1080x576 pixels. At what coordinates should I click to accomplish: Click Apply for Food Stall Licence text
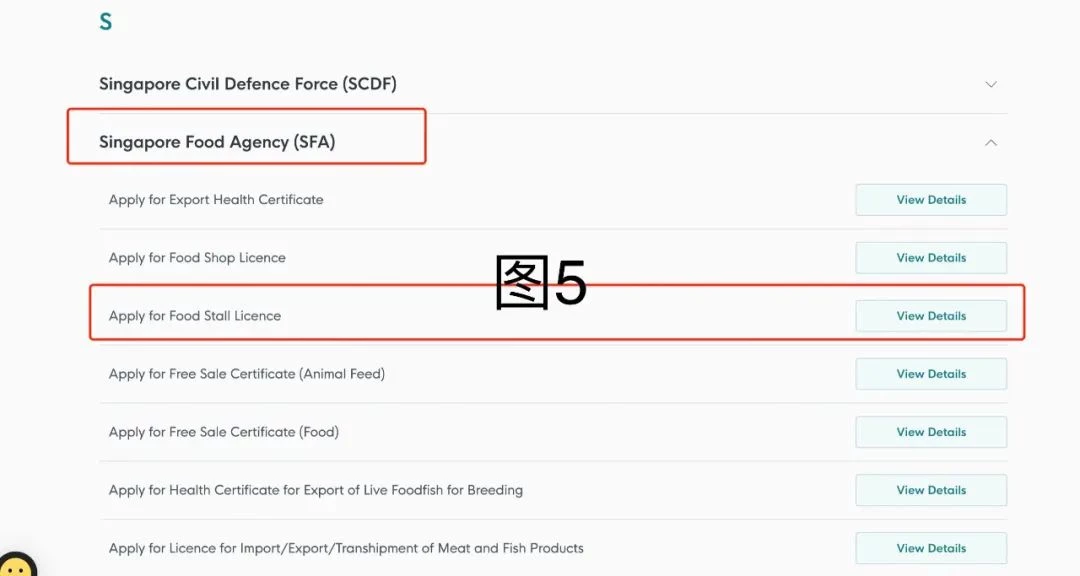[x=195, y=316]
